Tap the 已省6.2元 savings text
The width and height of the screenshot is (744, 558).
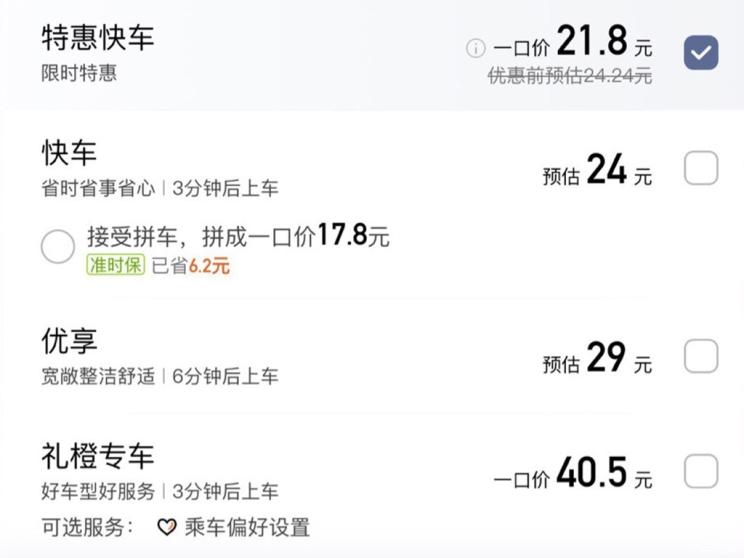point(190,266)
